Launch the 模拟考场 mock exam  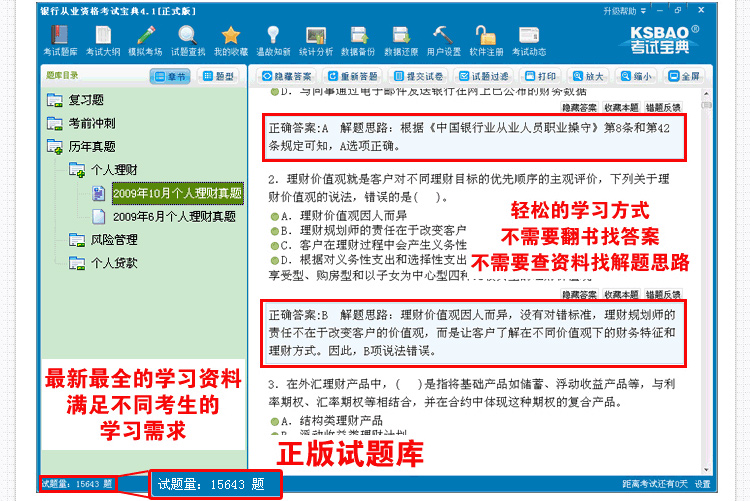[x=145, y=40]
